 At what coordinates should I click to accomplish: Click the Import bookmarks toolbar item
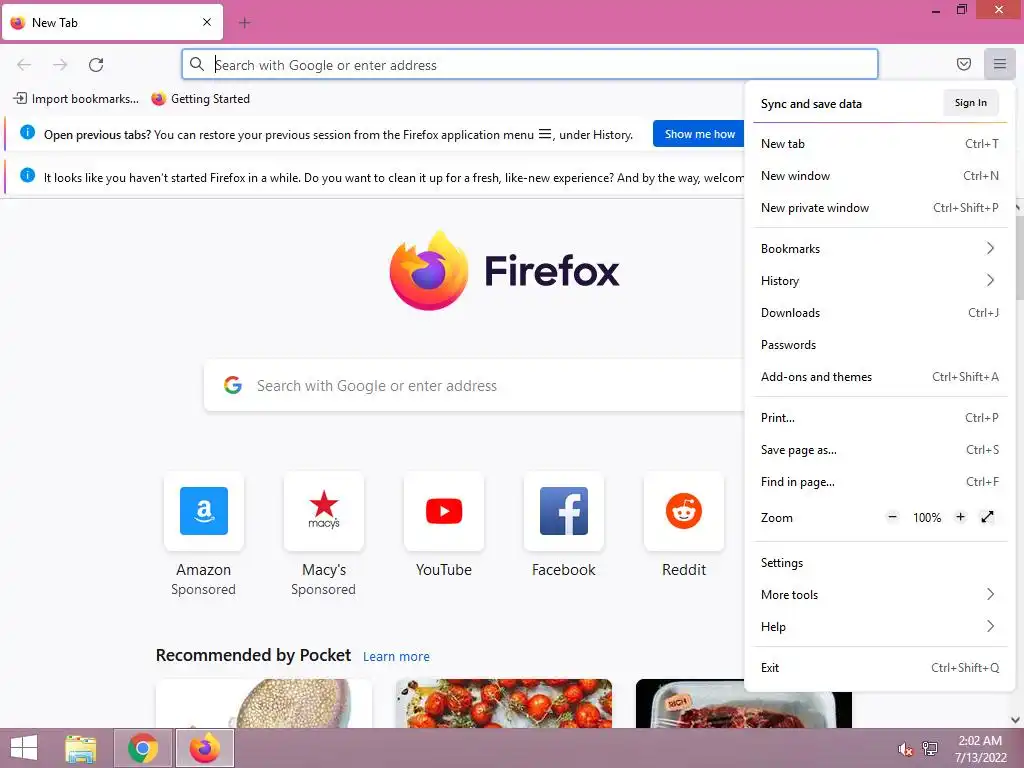76,99
